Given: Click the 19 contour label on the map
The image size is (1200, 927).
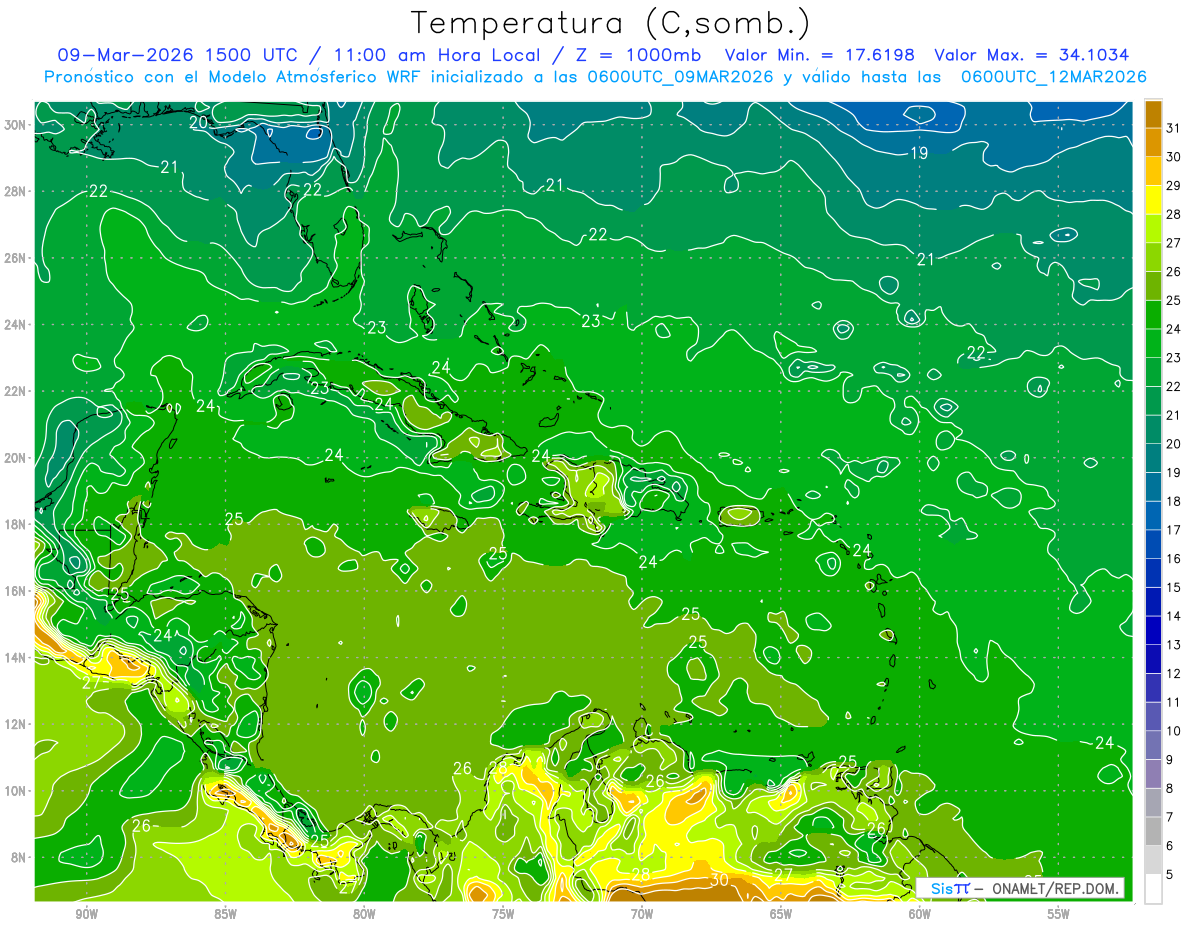Looking at the screenshot, I should (920, 153).
